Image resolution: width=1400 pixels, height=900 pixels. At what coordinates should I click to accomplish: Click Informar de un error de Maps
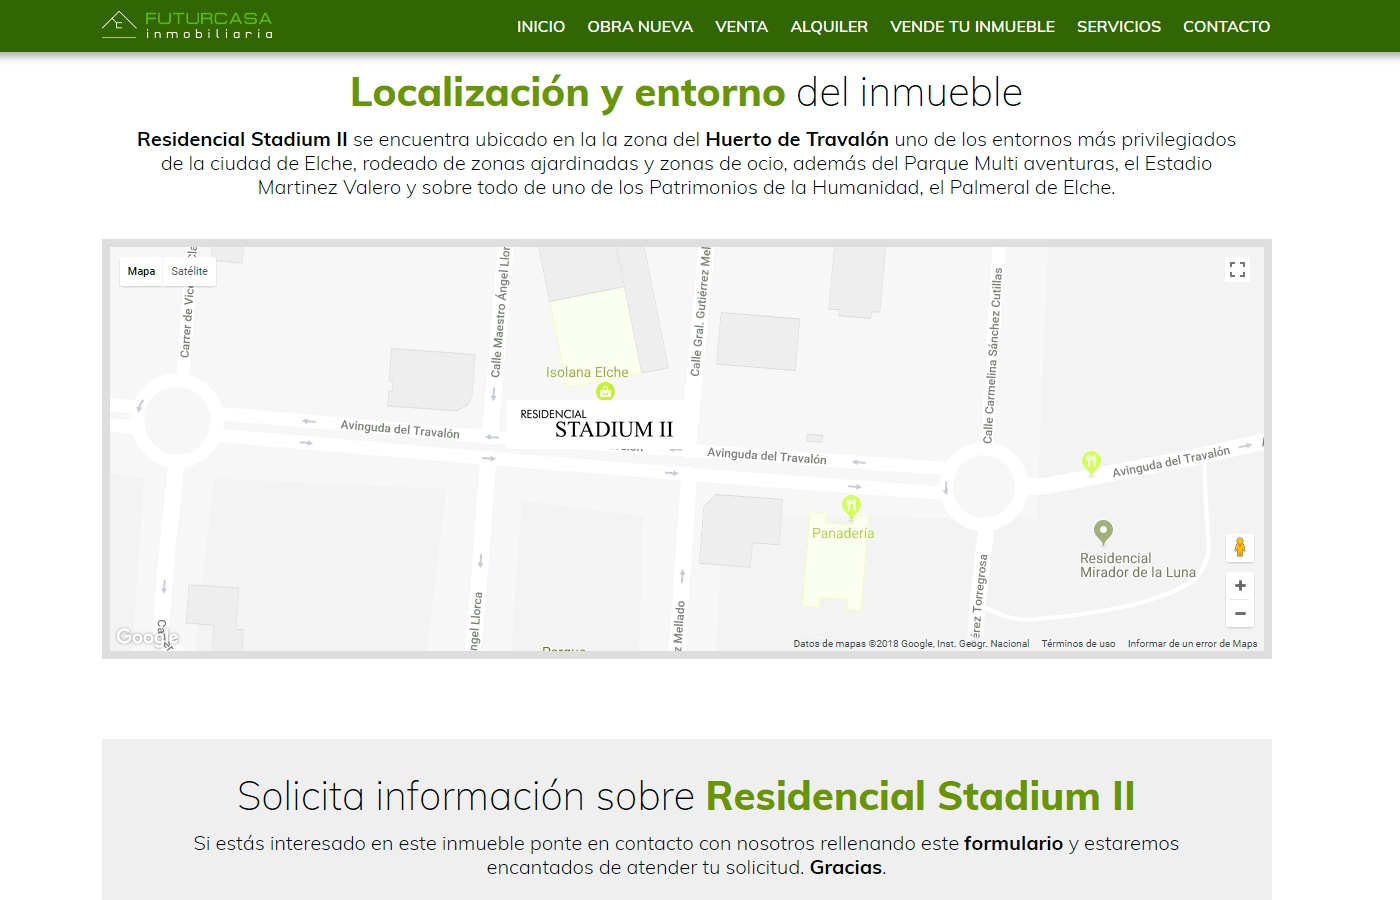[x=1193, y=644]
